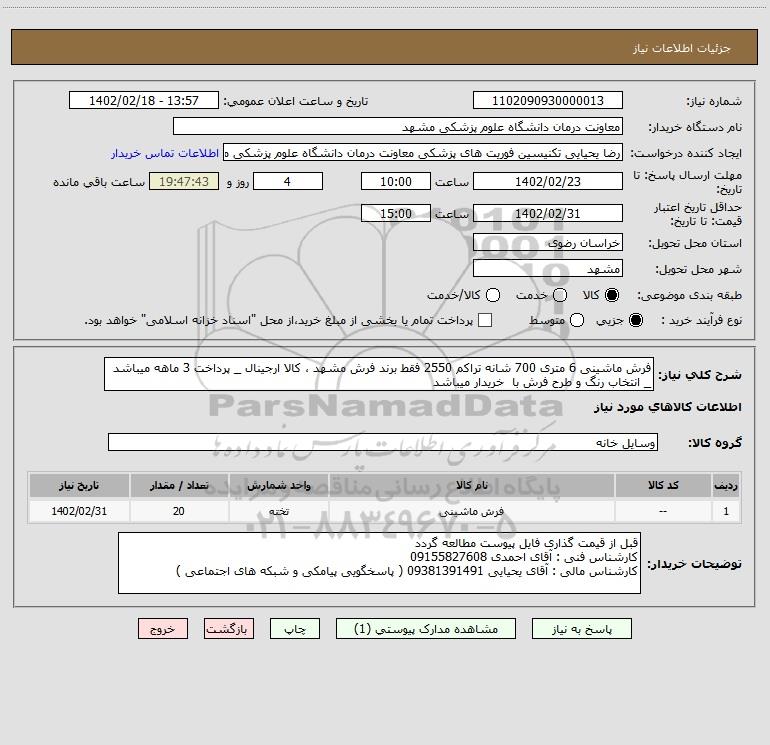770x745 pixels.
Task: Click the بازگشت back button
Action: tap(229, 629)
